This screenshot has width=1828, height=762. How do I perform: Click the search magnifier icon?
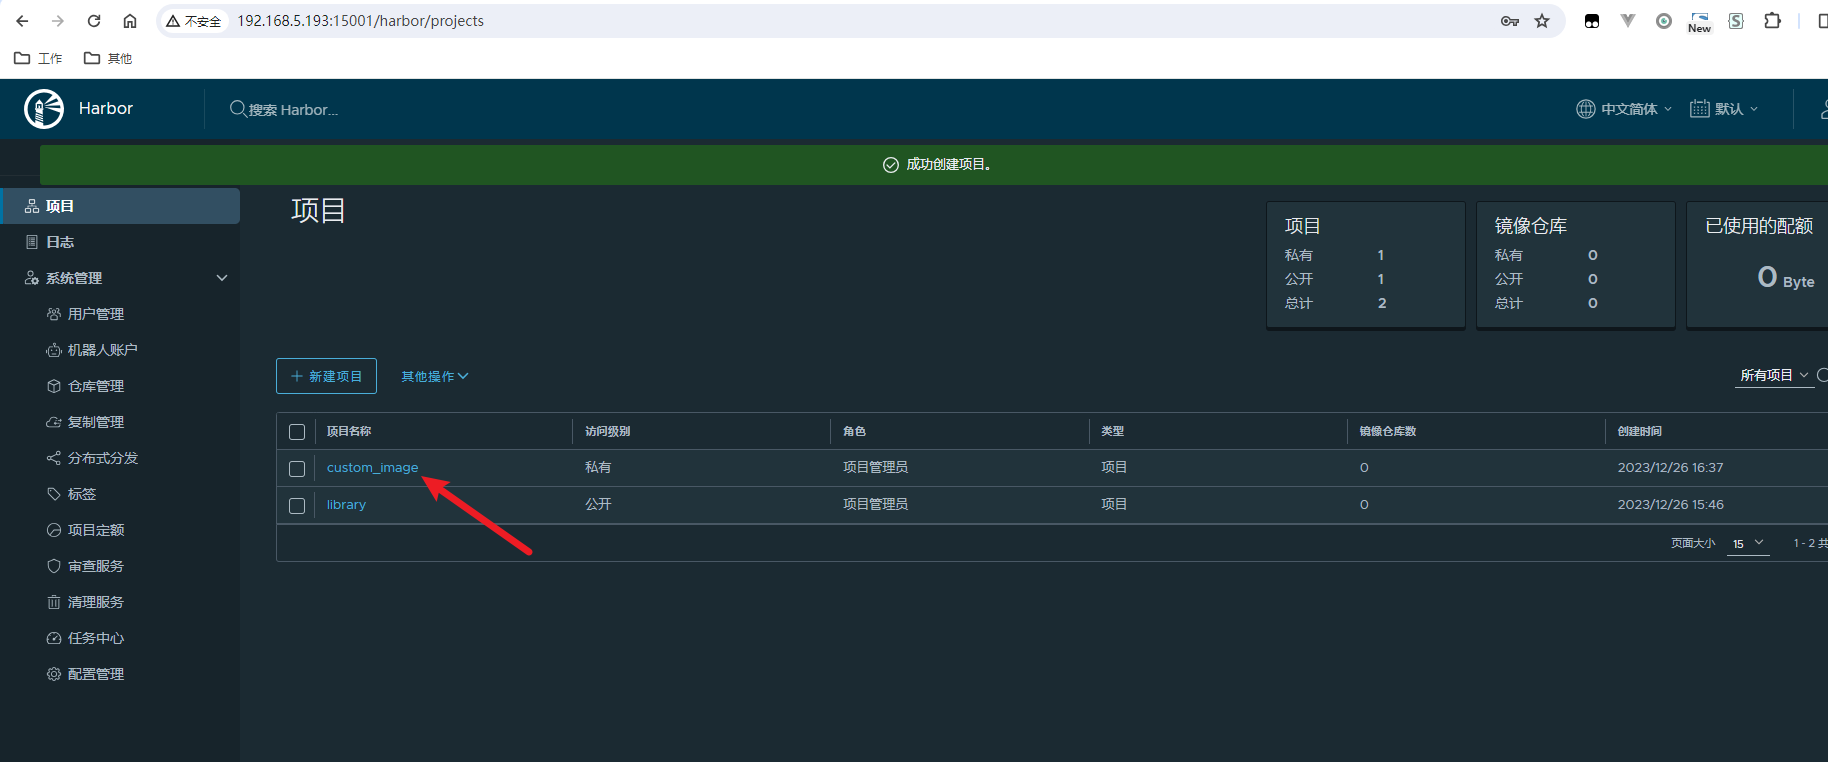coord(238,109)
